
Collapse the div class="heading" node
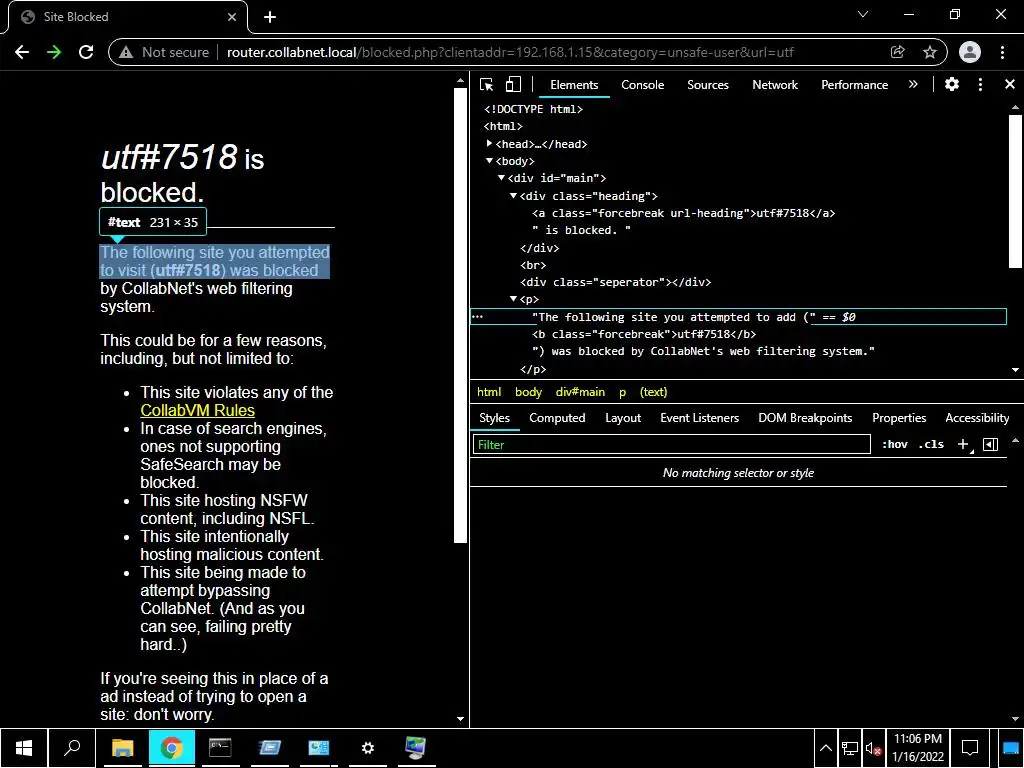(x=513, y=195)
